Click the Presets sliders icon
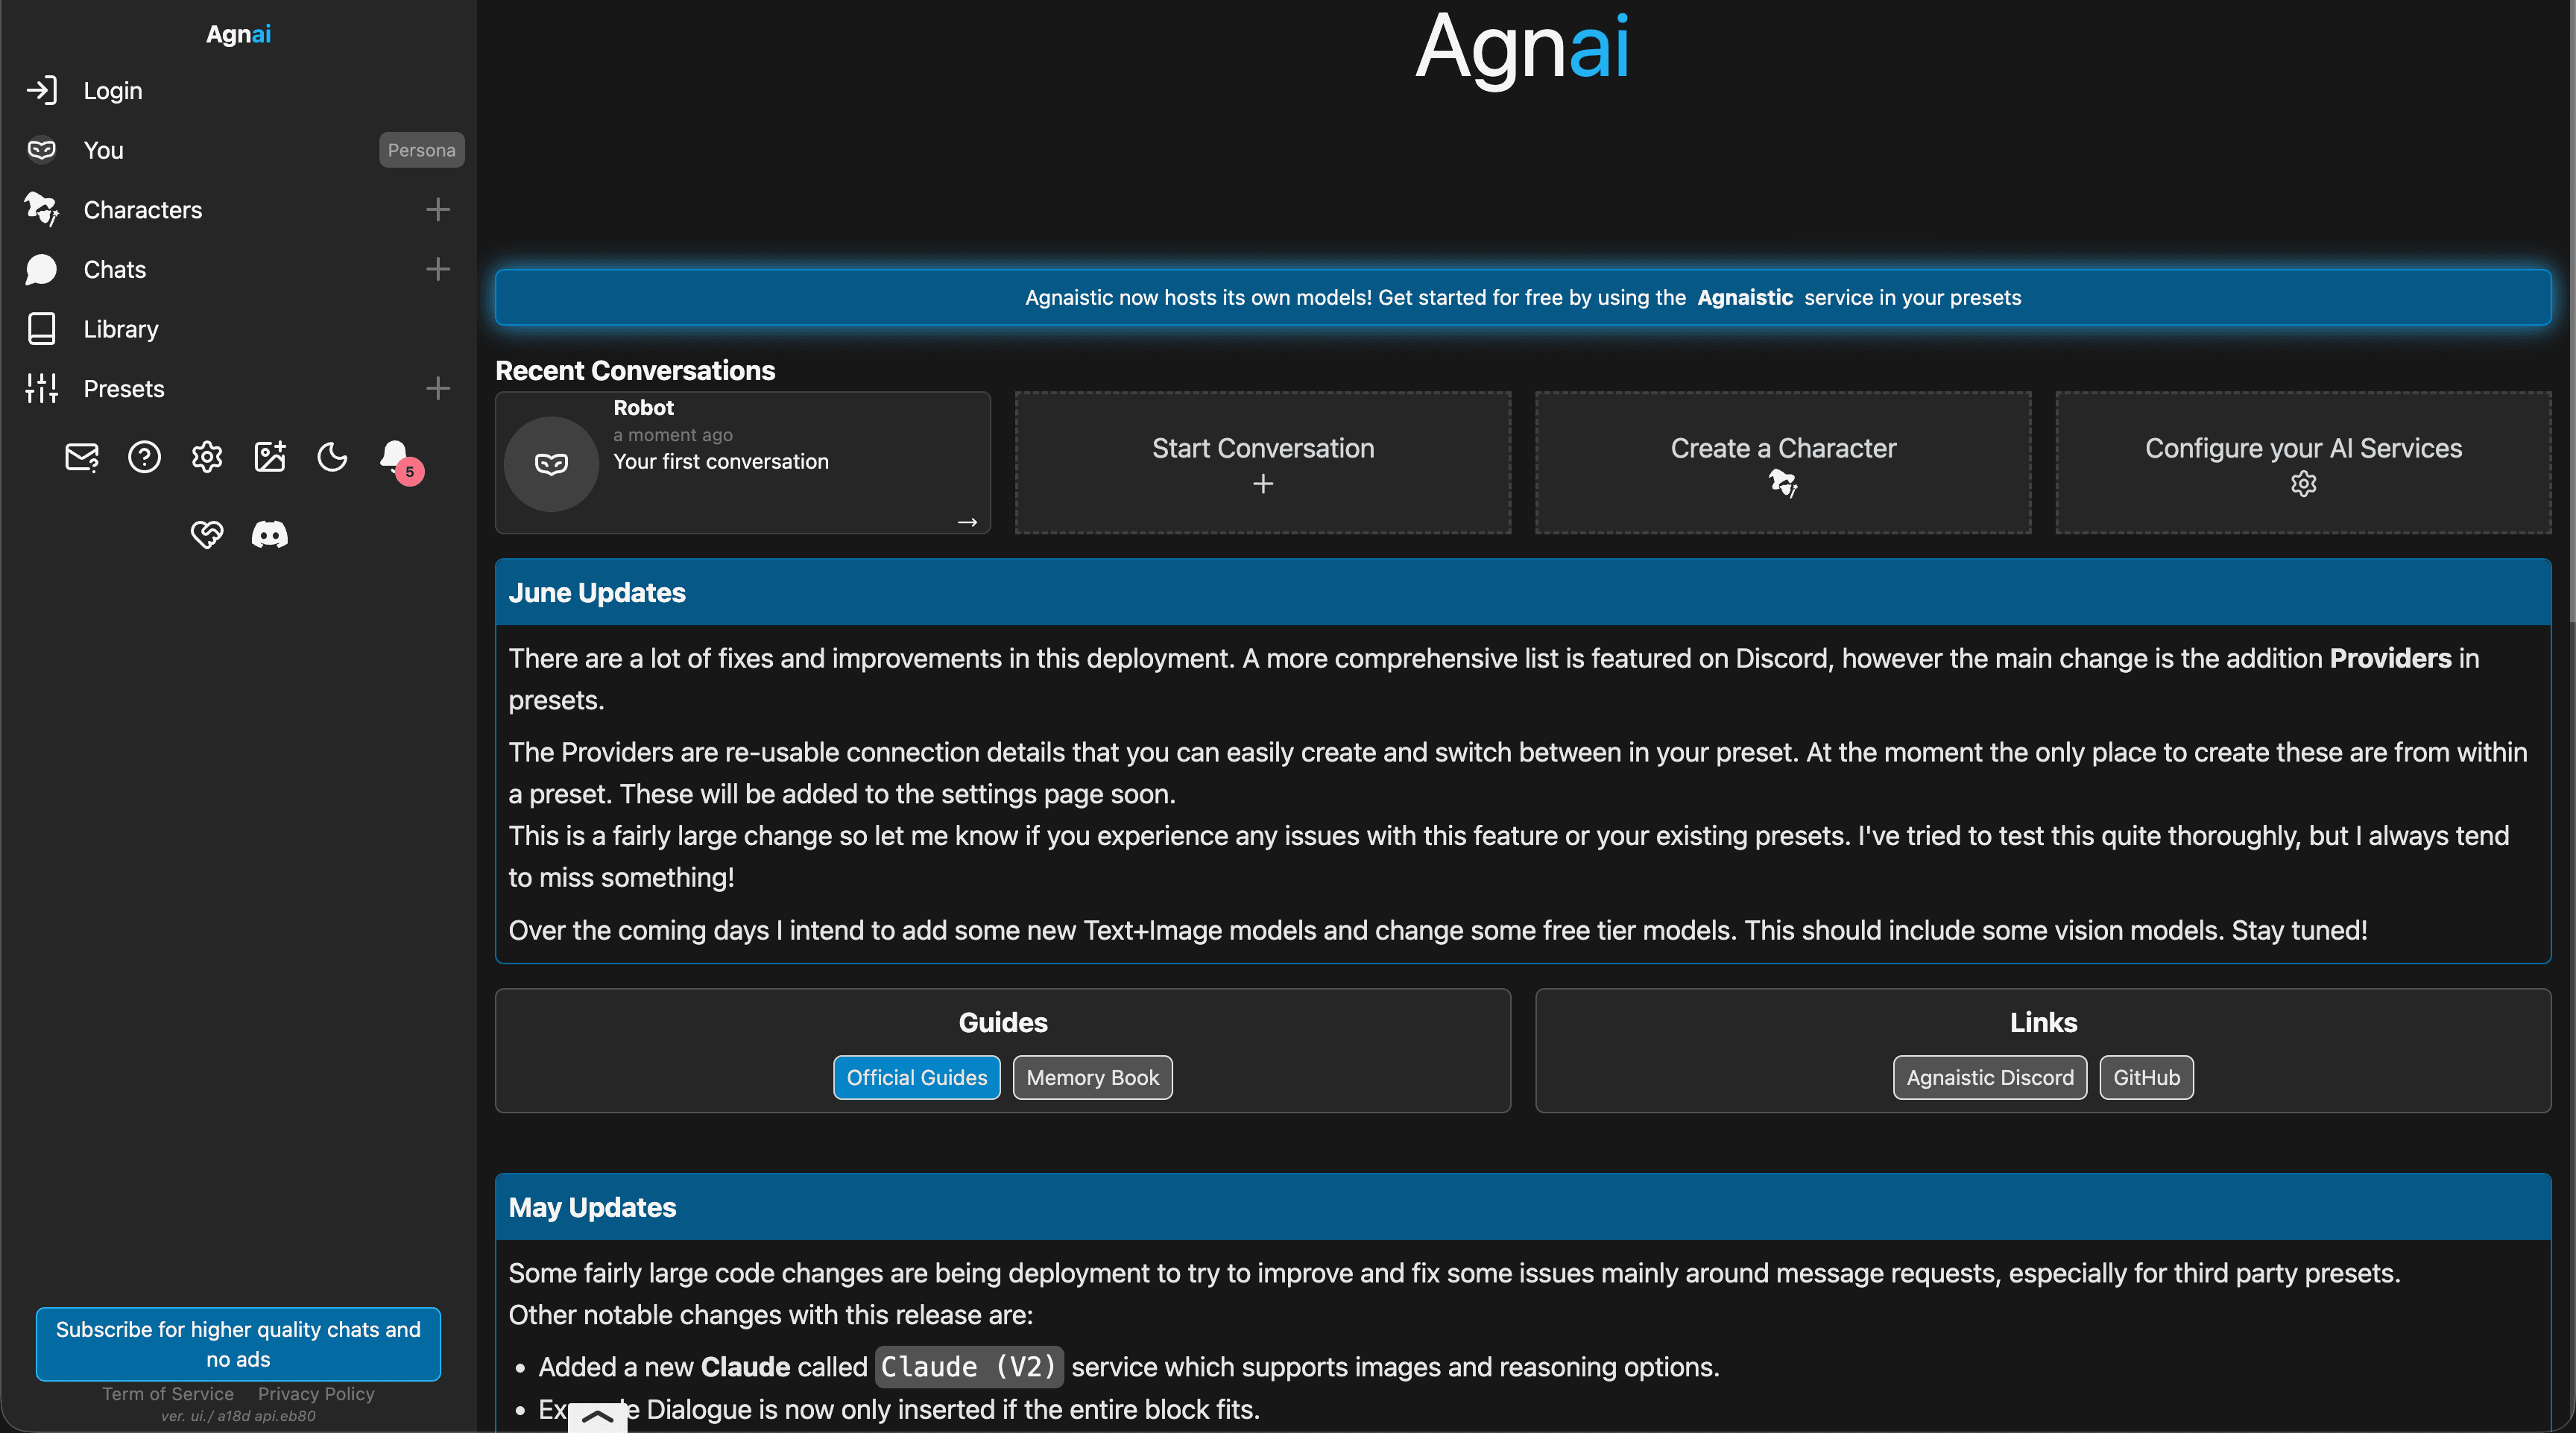Screen dimensions: 2576x1433 tap(42, 388)
